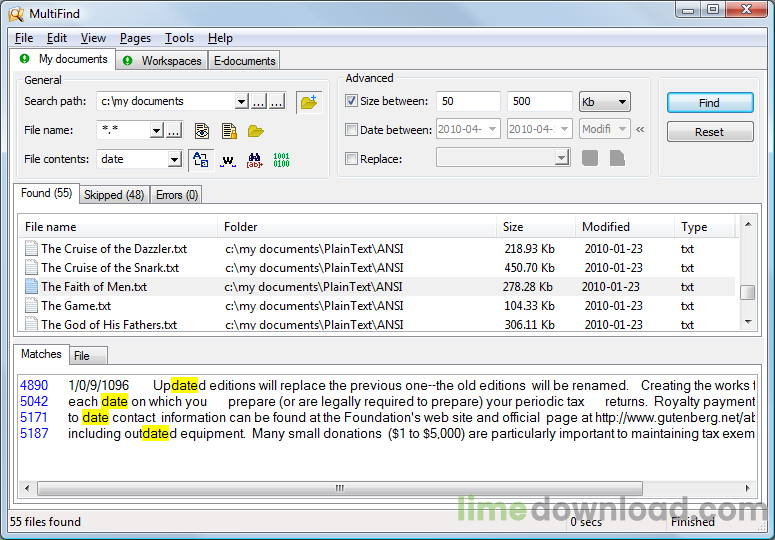Click the file icon of The Cruise of the Dazzler.txt
Viewport: 775px width, 540px height.
[x=31, y=248]
